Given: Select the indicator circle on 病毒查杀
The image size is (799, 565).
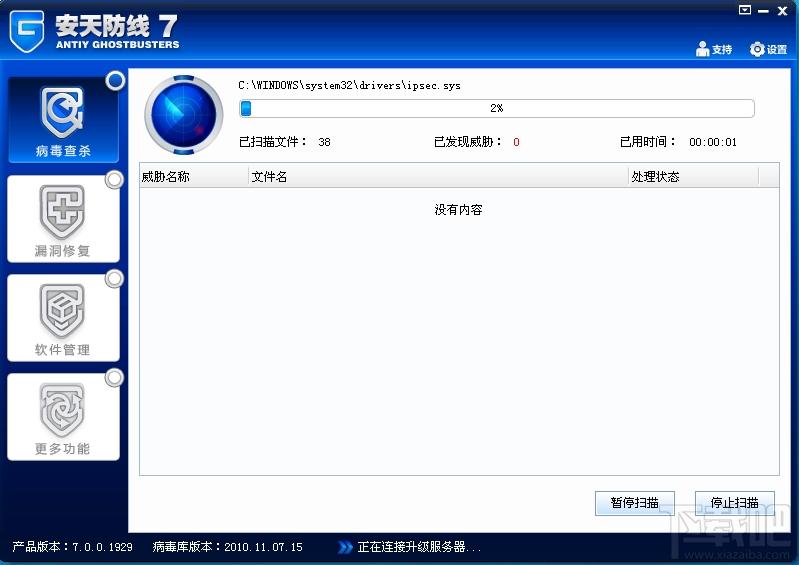Looking at the screenshot, I should click(115, 80).
